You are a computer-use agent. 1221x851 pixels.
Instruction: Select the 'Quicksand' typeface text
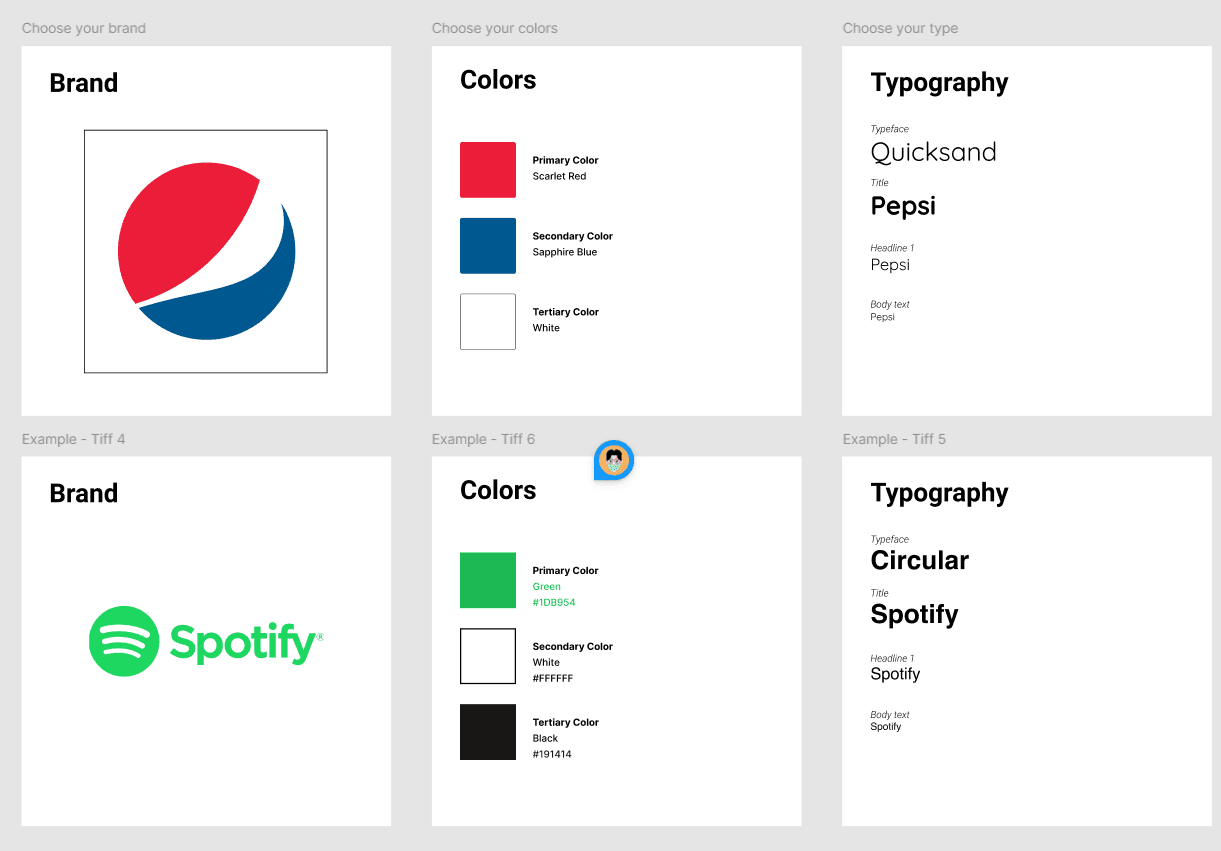click(934, 152)
